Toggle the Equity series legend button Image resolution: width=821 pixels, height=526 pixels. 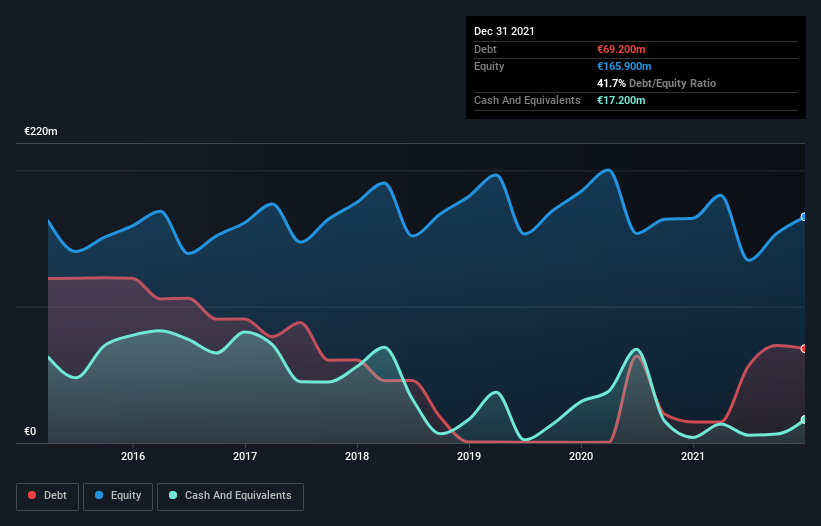click(118, 496)
